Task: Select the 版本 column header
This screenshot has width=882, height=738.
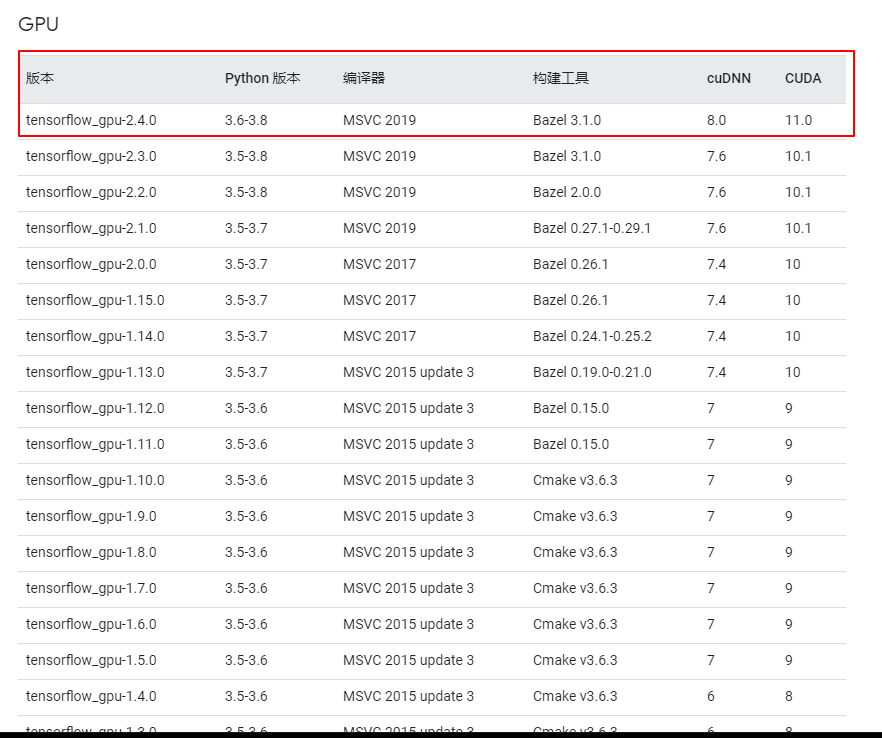Action: tap(40, 78)
